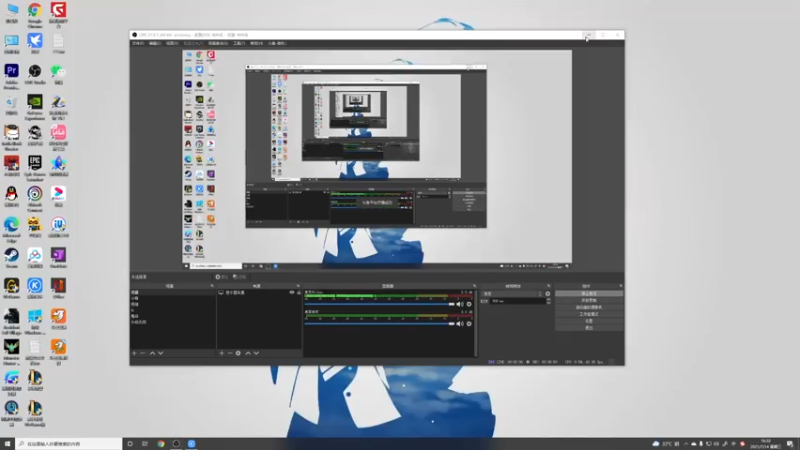Move scene down in Scenes dock
Viewport: 800px width, 450px height.
coord(160,353)
